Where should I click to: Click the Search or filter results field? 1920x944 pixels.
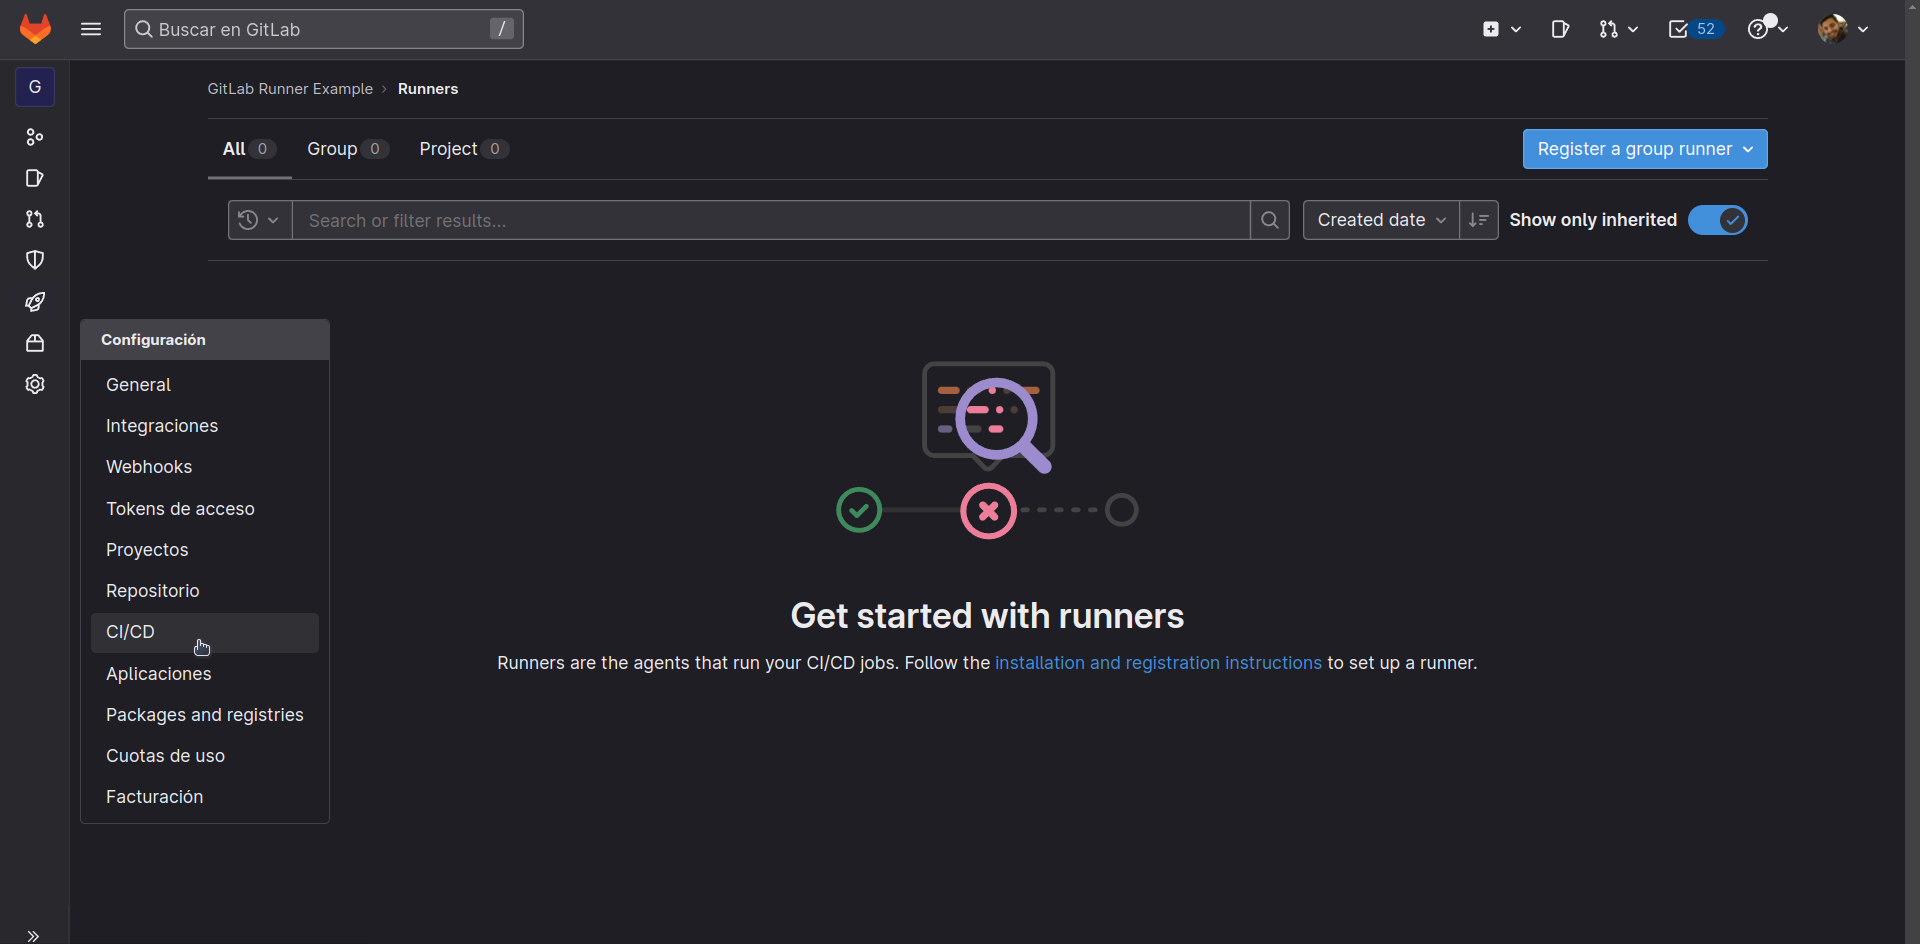pyautogui.click(x=771, y=220)
